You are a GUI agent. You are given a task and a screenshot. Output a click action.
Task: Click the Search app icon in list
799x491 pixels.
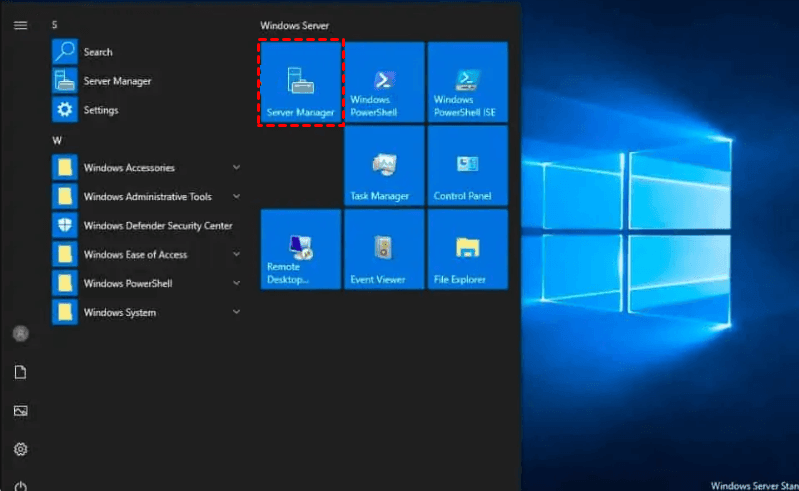[65, 51]
